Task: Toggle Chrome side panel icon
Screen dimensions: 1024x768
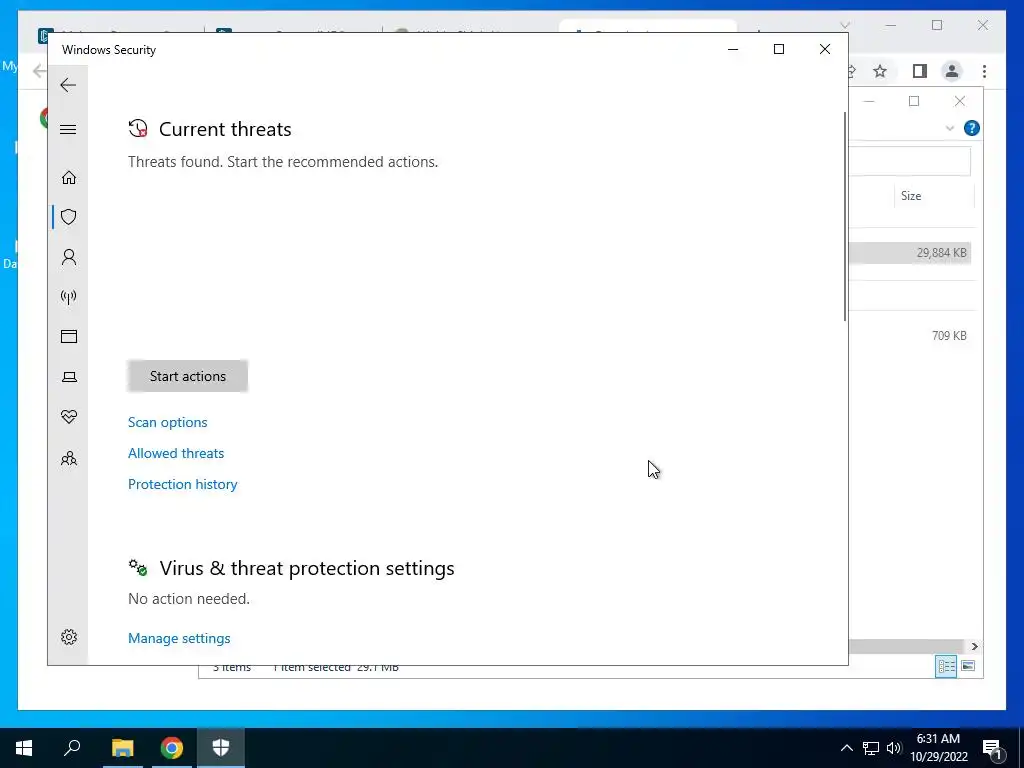Action: [x=920, y=71]
